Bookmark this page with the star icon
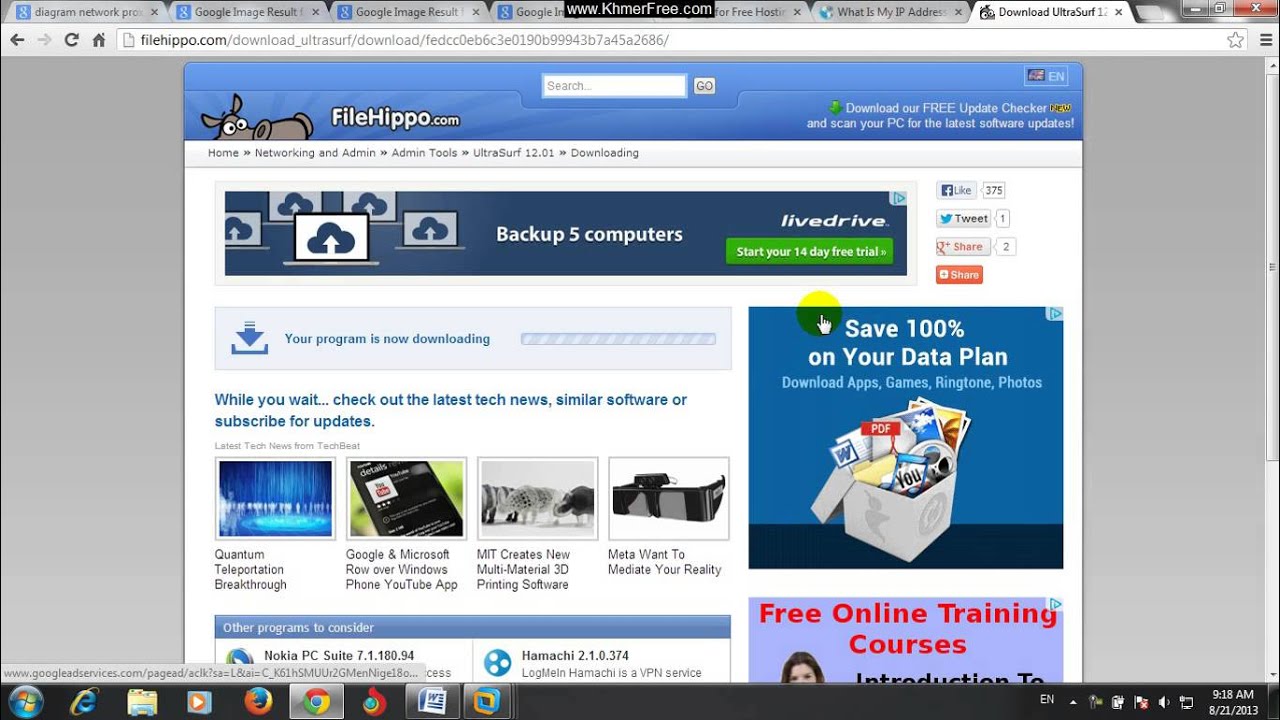This screenshot has width=1280, height=720. pos(1235,40)
